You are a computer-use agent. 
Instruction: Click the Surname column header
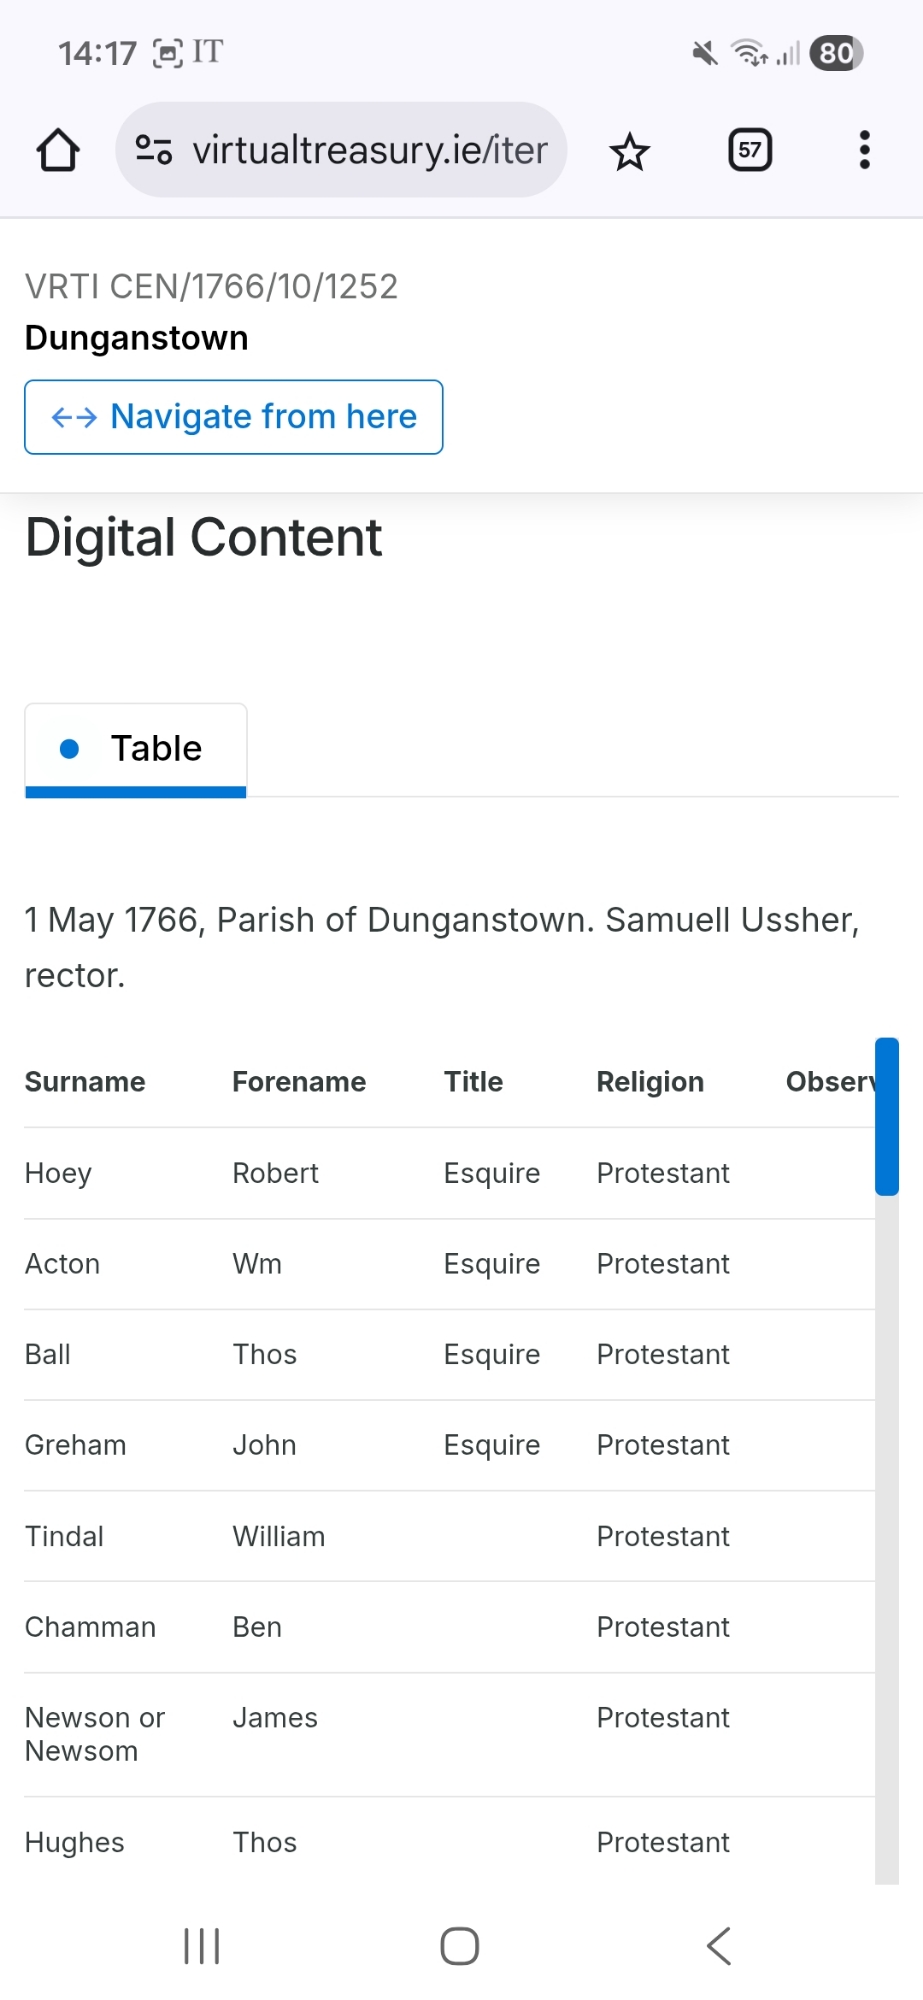tap(85, 1082)
